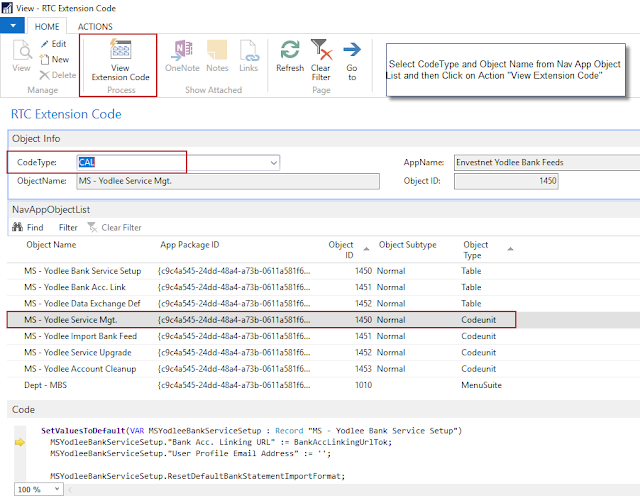The width and height of the screenshot is (640, 503).
Task: Switch to the HOME tab
Action: pyautogui.click(x=47, y=27)
